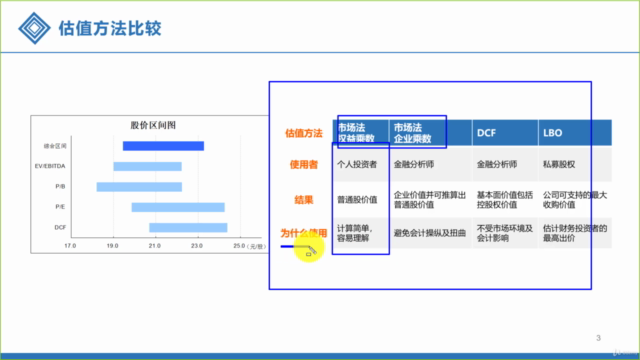
Task: Click the 25.0 axis value
Action: pos(239,246)
